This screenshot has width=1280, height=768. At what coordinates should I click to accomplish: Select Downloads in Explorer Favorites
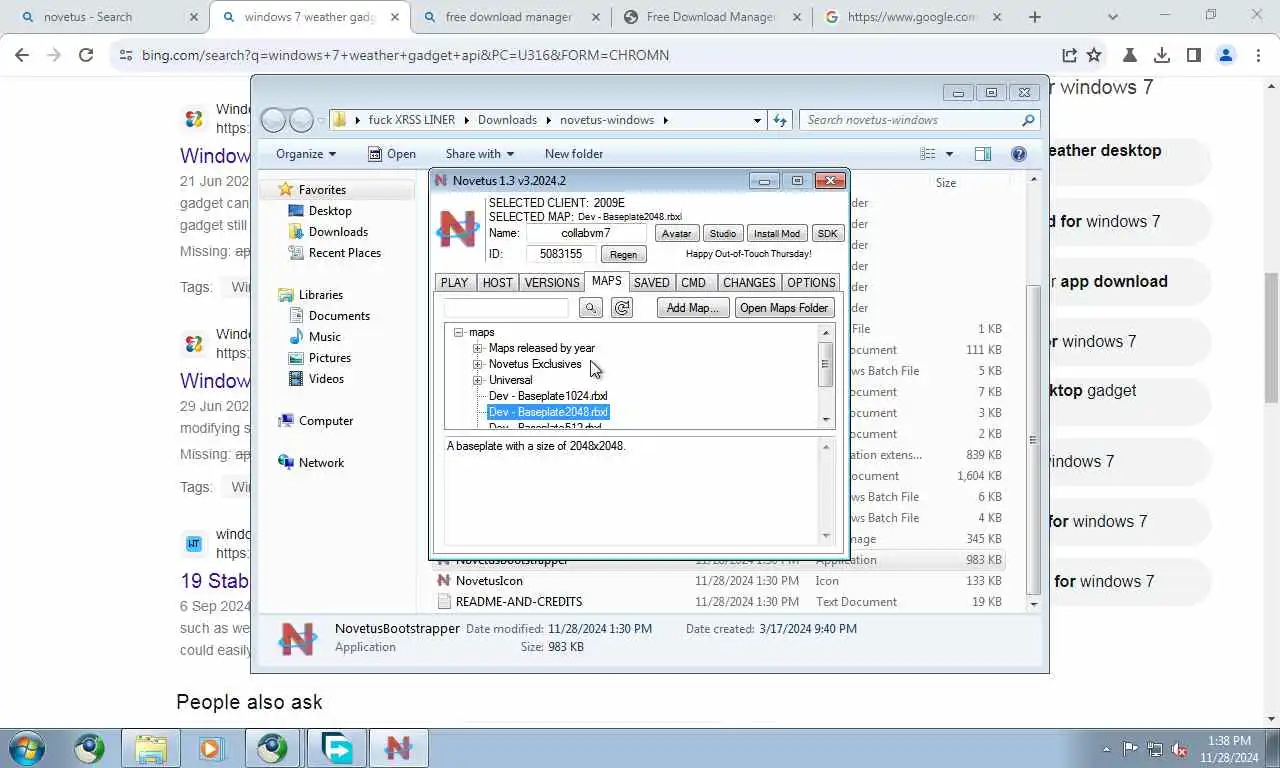pyautogui.click(x=338, y=232)
